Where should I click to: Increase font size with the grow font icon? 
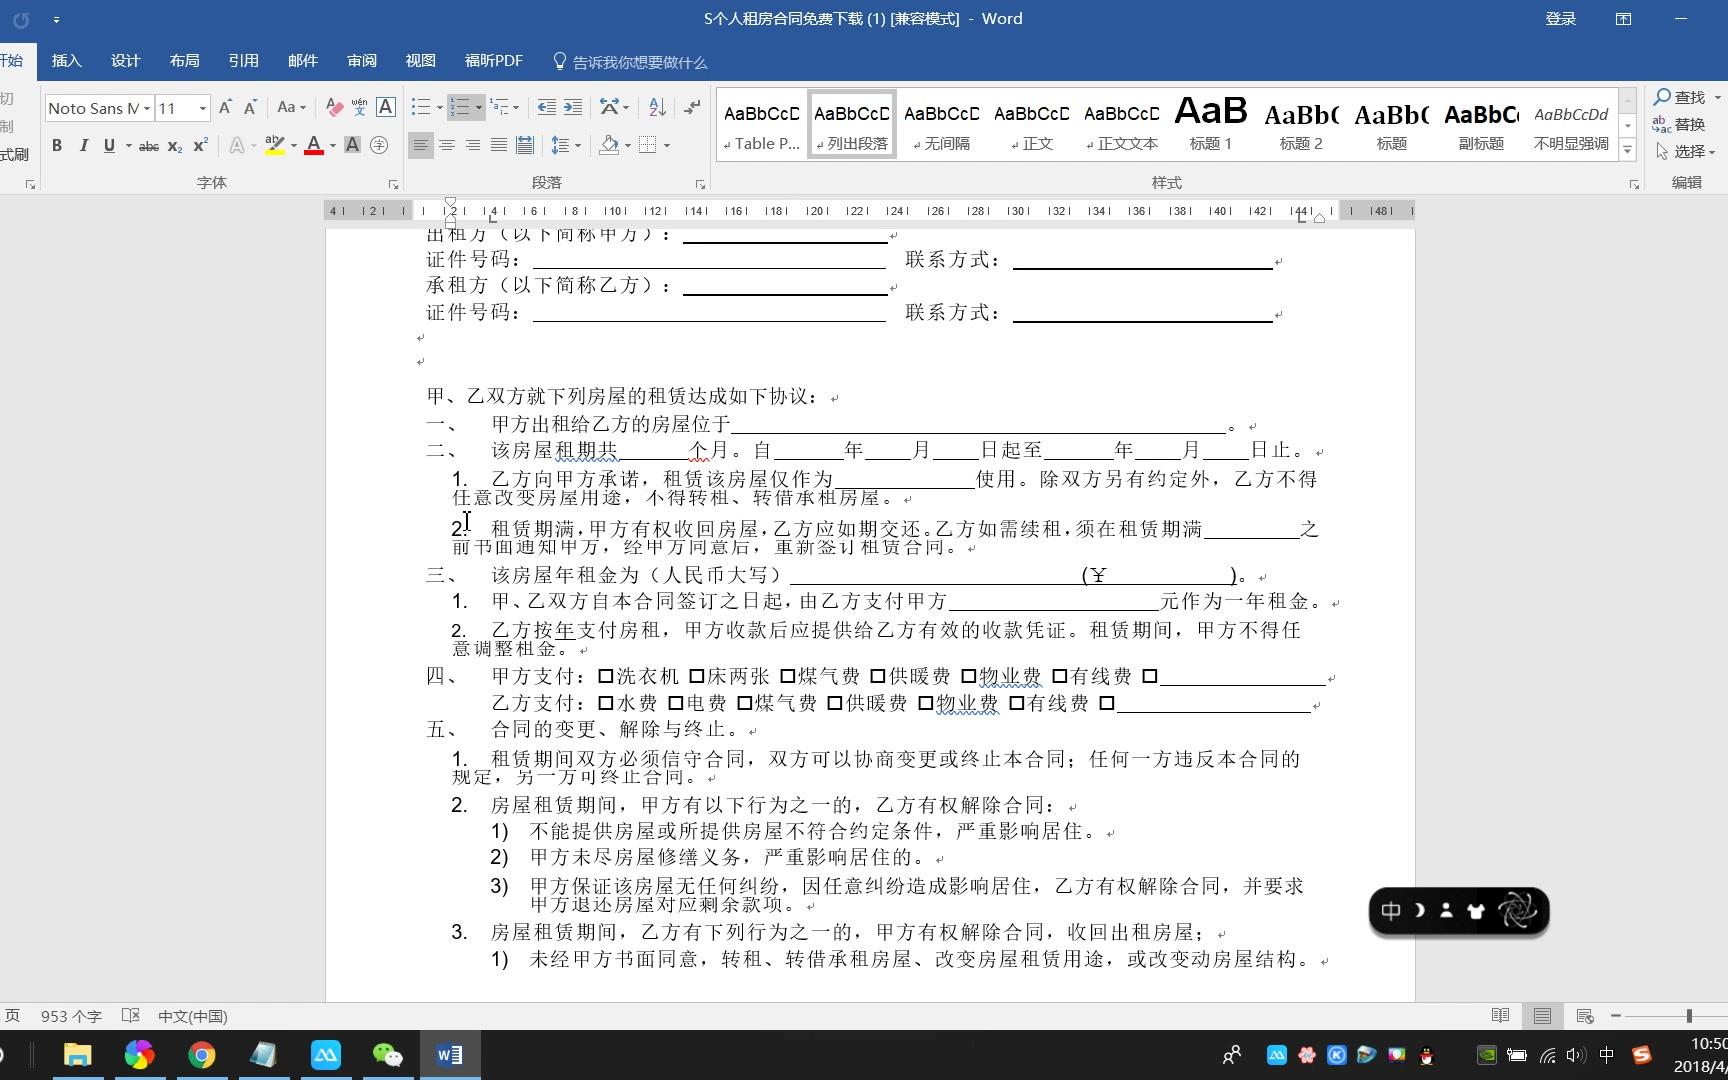(x=225, y=107)
